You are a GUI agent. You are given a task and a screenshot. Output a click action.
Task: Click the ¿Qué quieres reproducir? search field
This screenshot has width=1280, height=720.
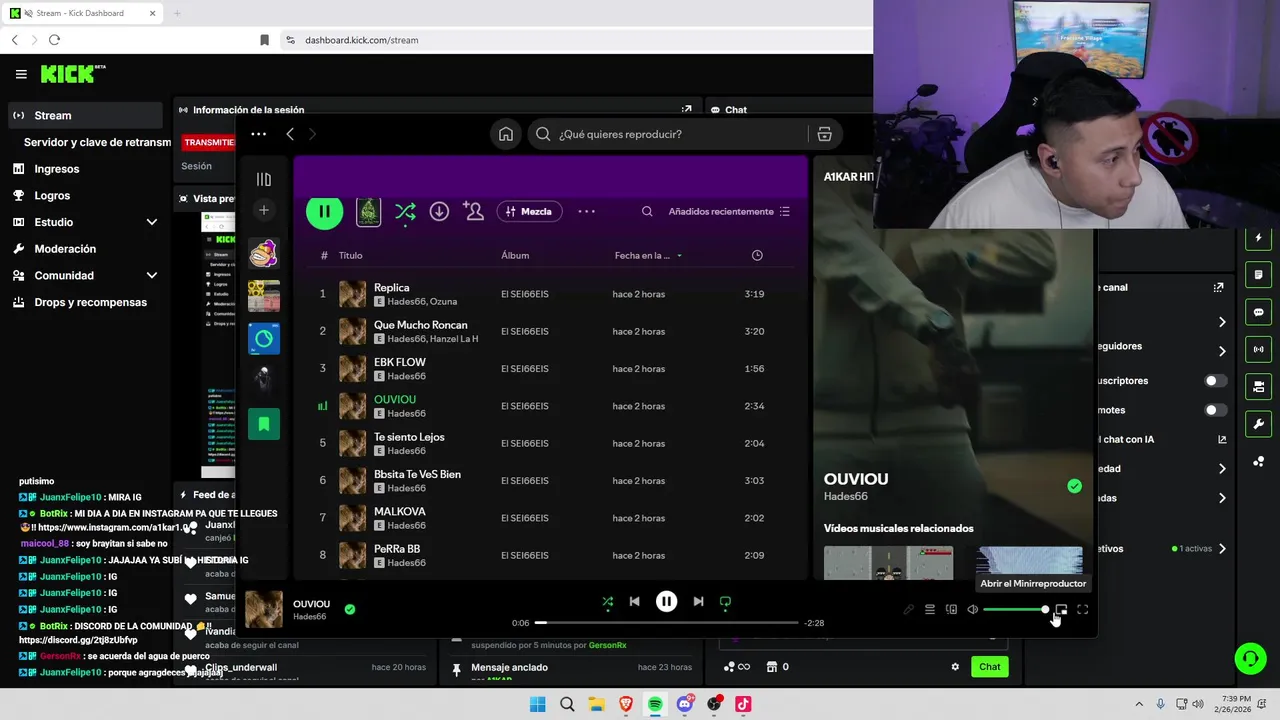pos(670,134)
